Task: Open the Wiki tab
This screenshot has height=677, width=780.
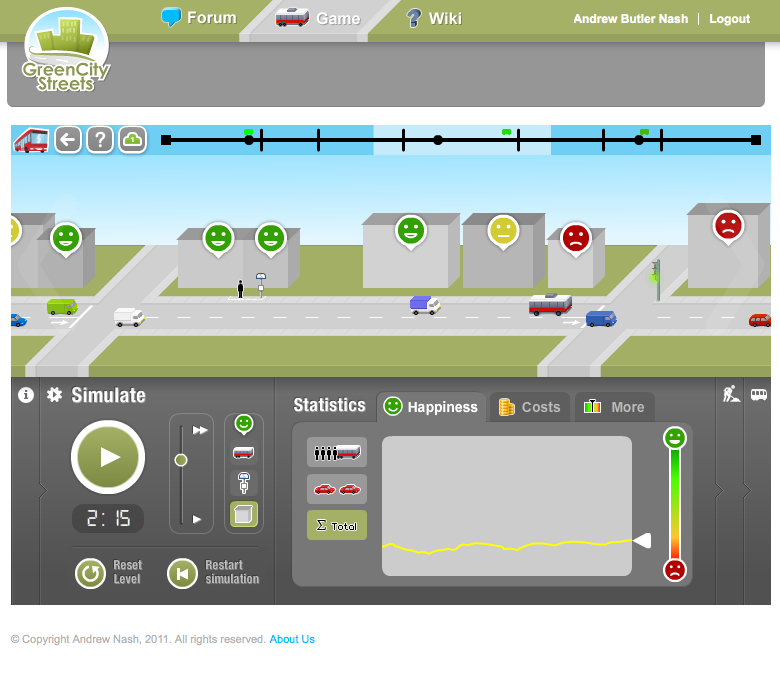Action: point(434,18)
